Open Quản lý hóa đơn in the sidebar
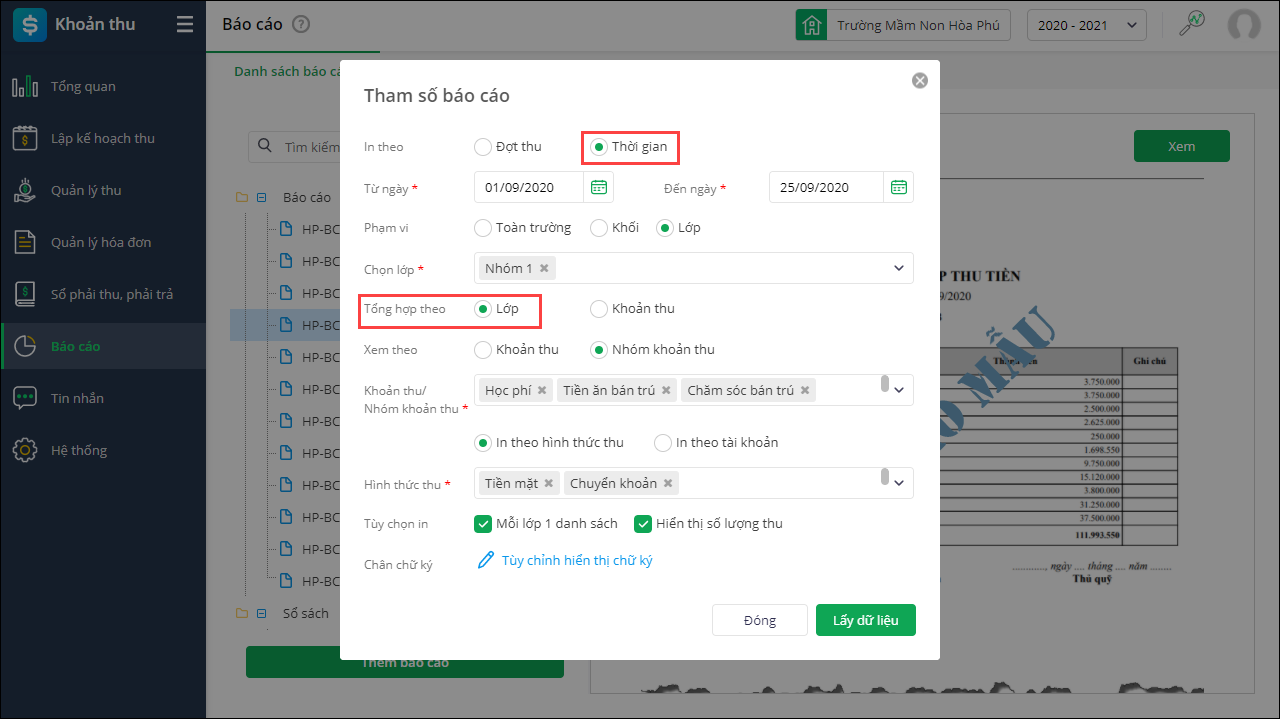Image resolution: width=1280 pixels, height=719 pixels. (103, 243)
